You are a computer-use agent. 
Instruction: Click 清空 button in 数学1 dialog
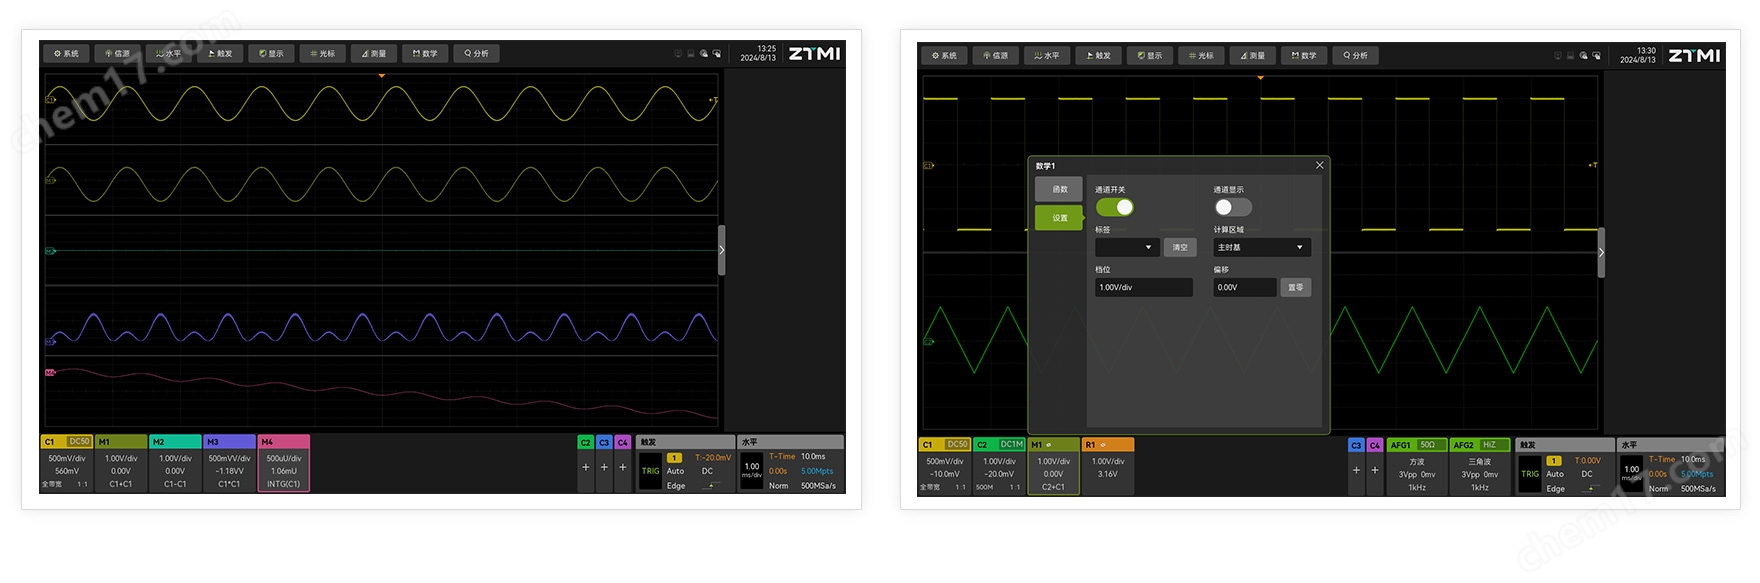tap(1180, 247)
